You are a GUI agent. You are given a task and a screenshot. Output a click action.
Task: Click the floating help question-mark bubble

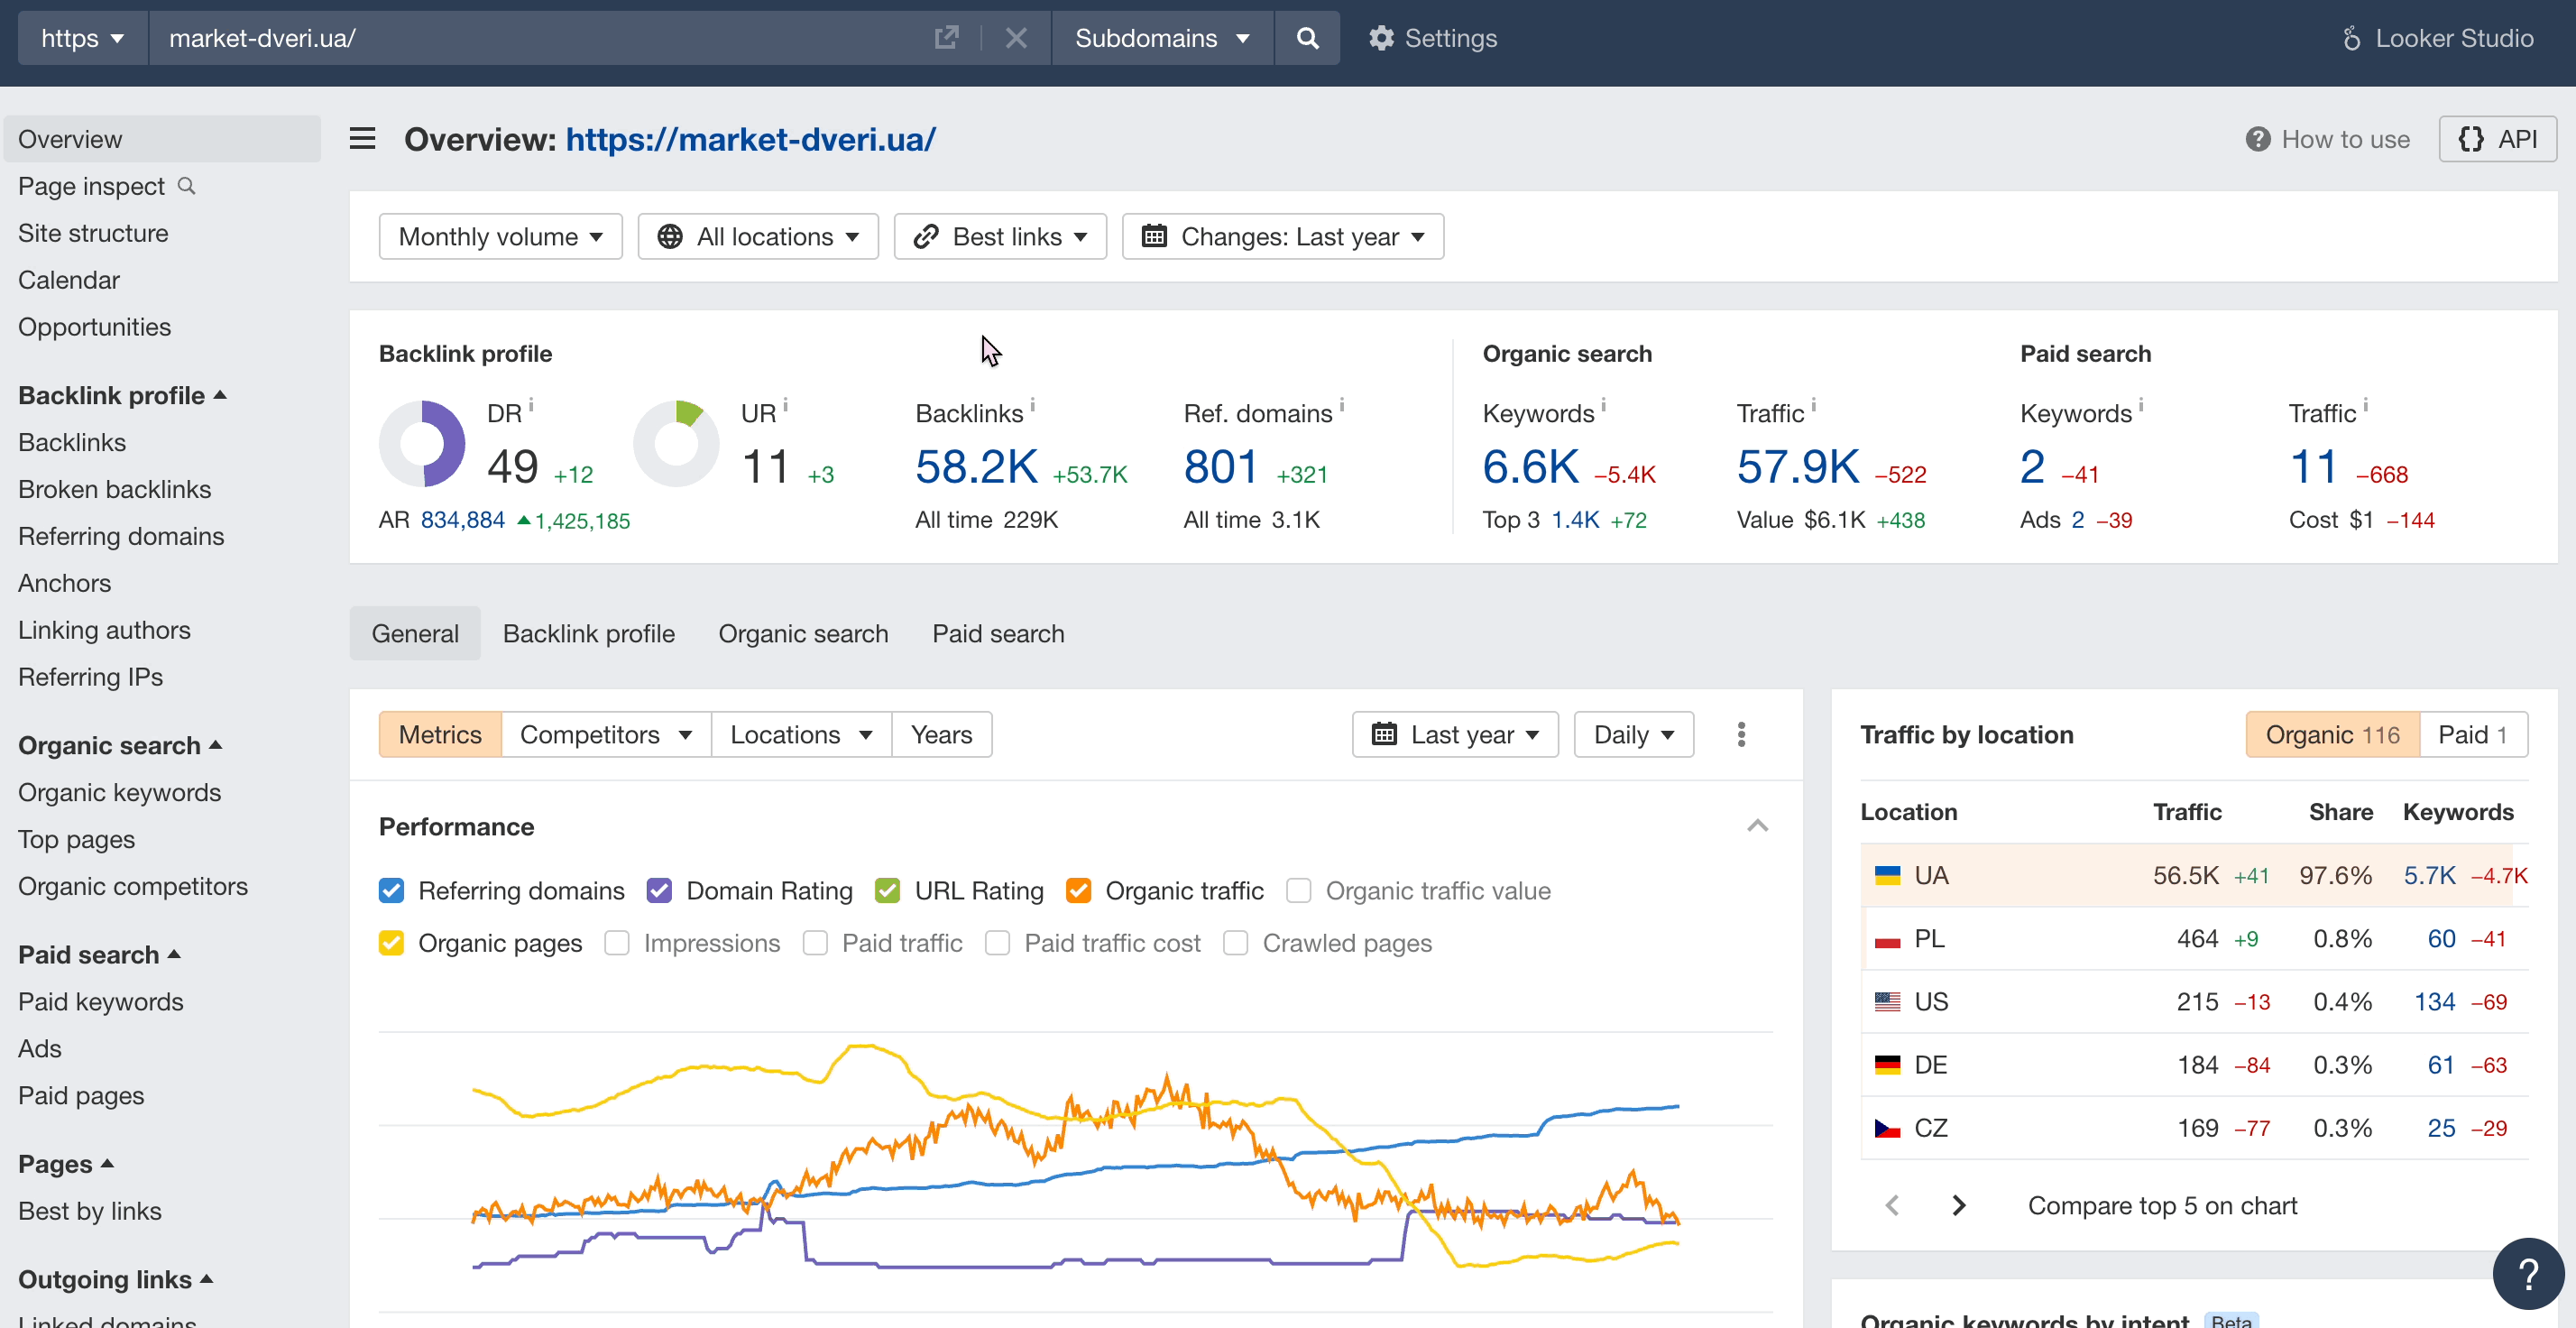[2528, 1273]
